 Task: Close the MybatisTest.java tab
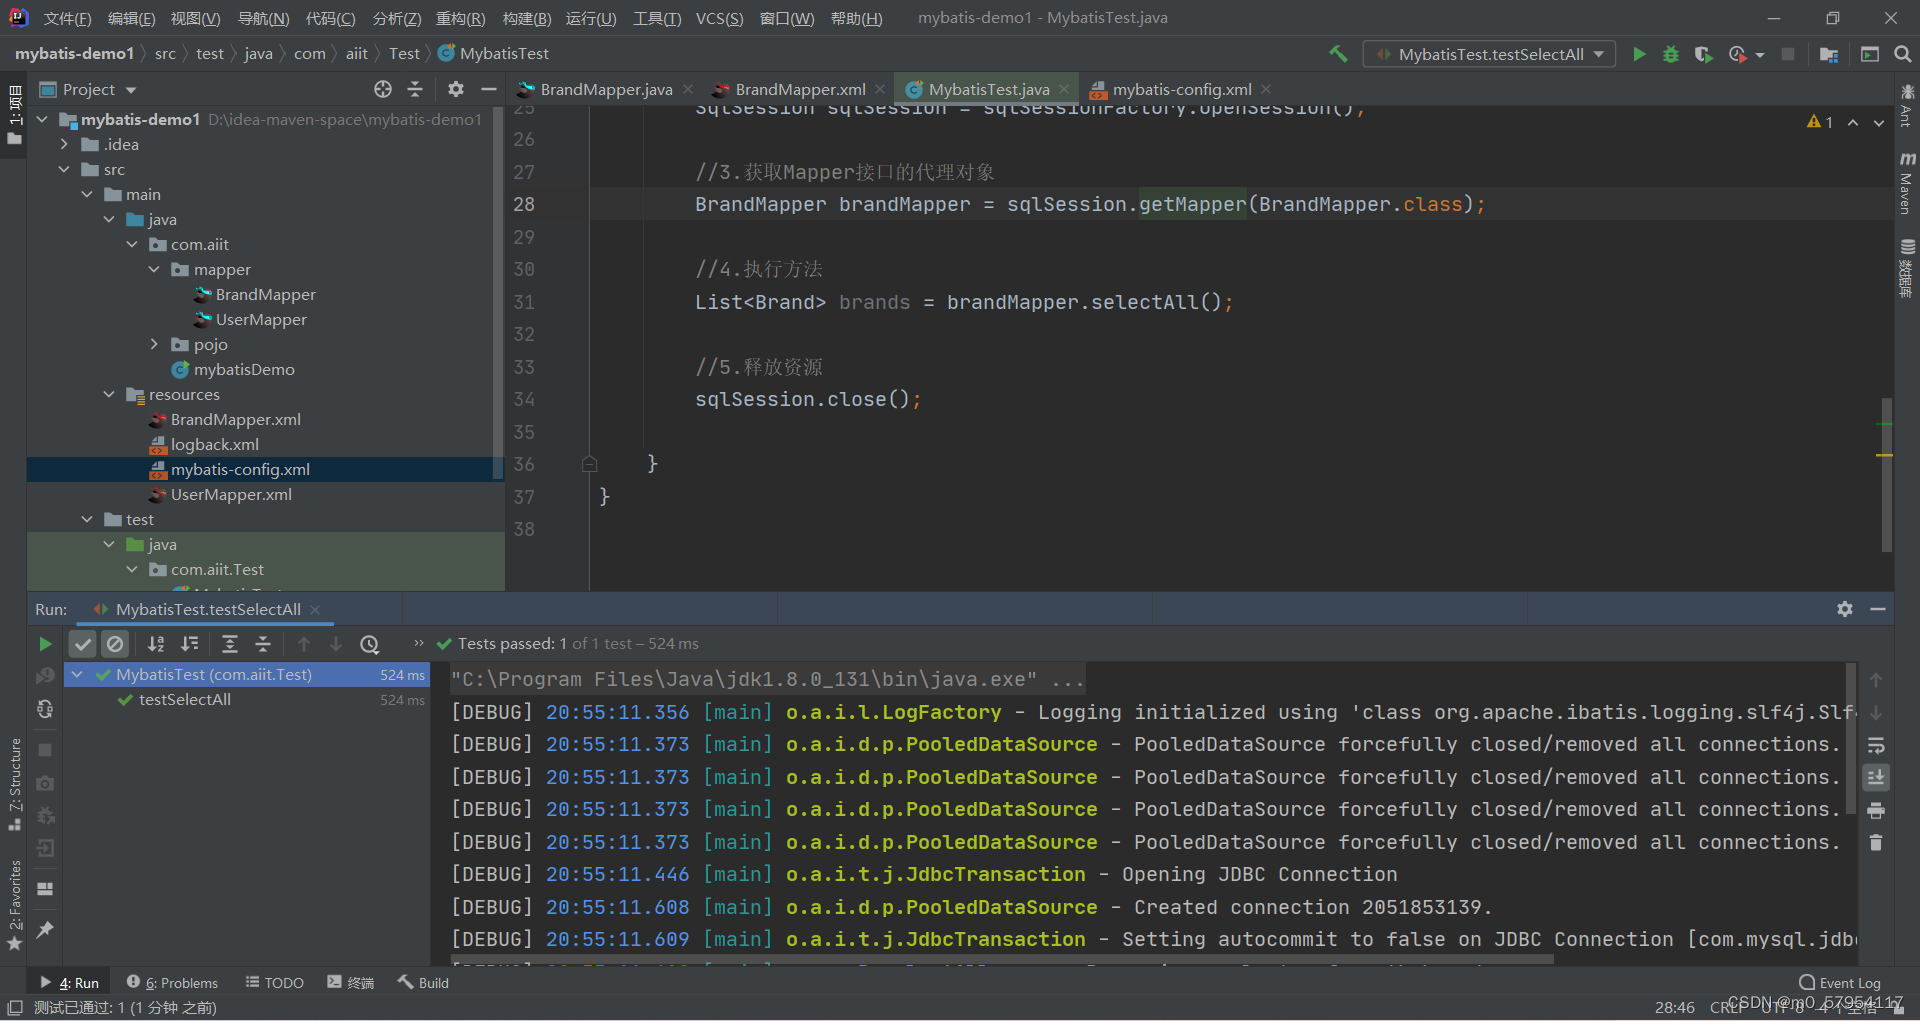click(x=1064, y=89)
